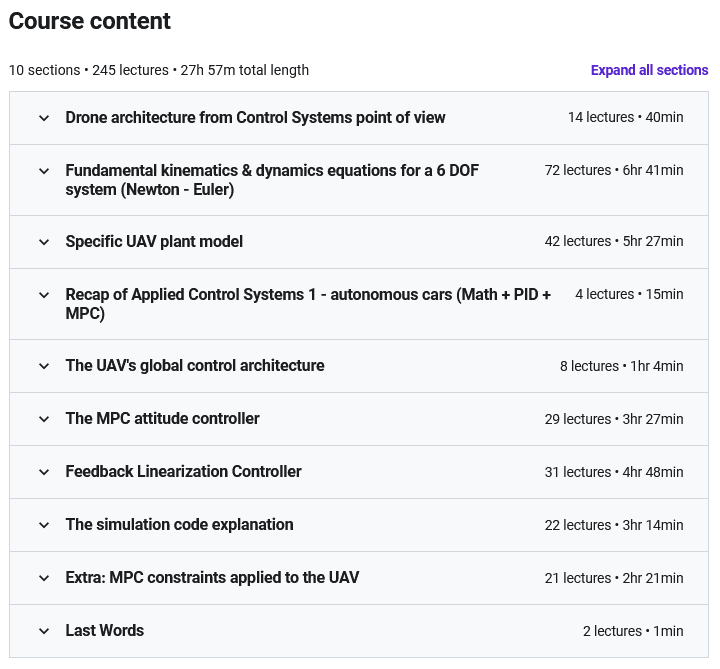Click the 72 lectures • 6hr 41min label
The width and height of the screenshot is (720, 669).
[614, 170]
